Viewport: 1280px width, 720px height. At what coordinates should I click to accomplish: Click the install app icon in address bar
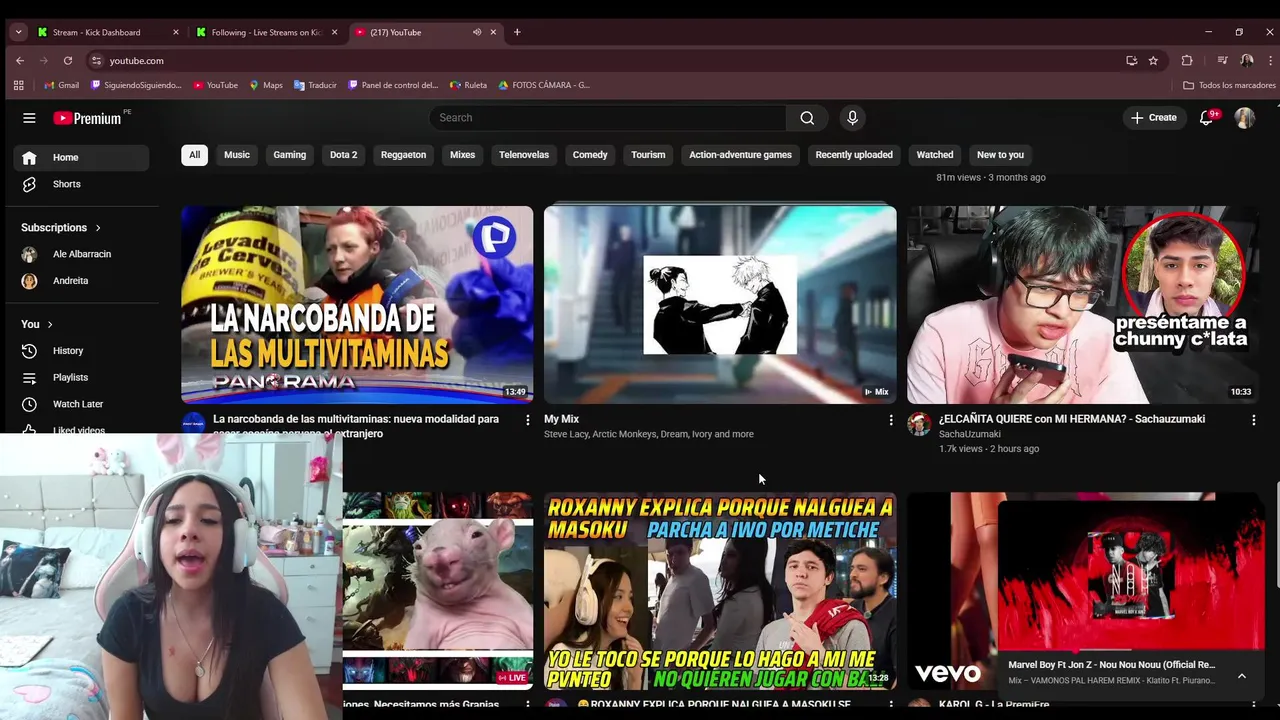pos(1131,60)
